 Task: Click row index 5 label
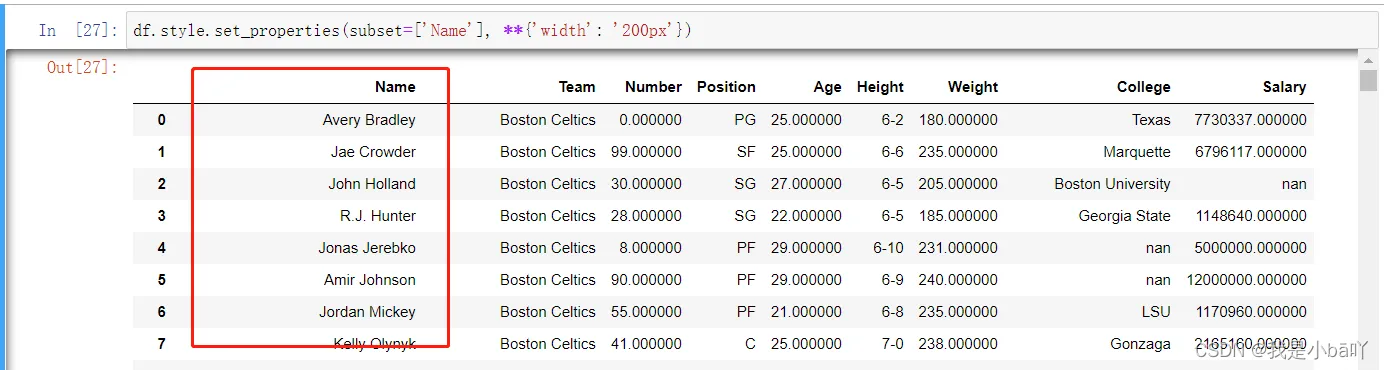[x=162, y=280]
